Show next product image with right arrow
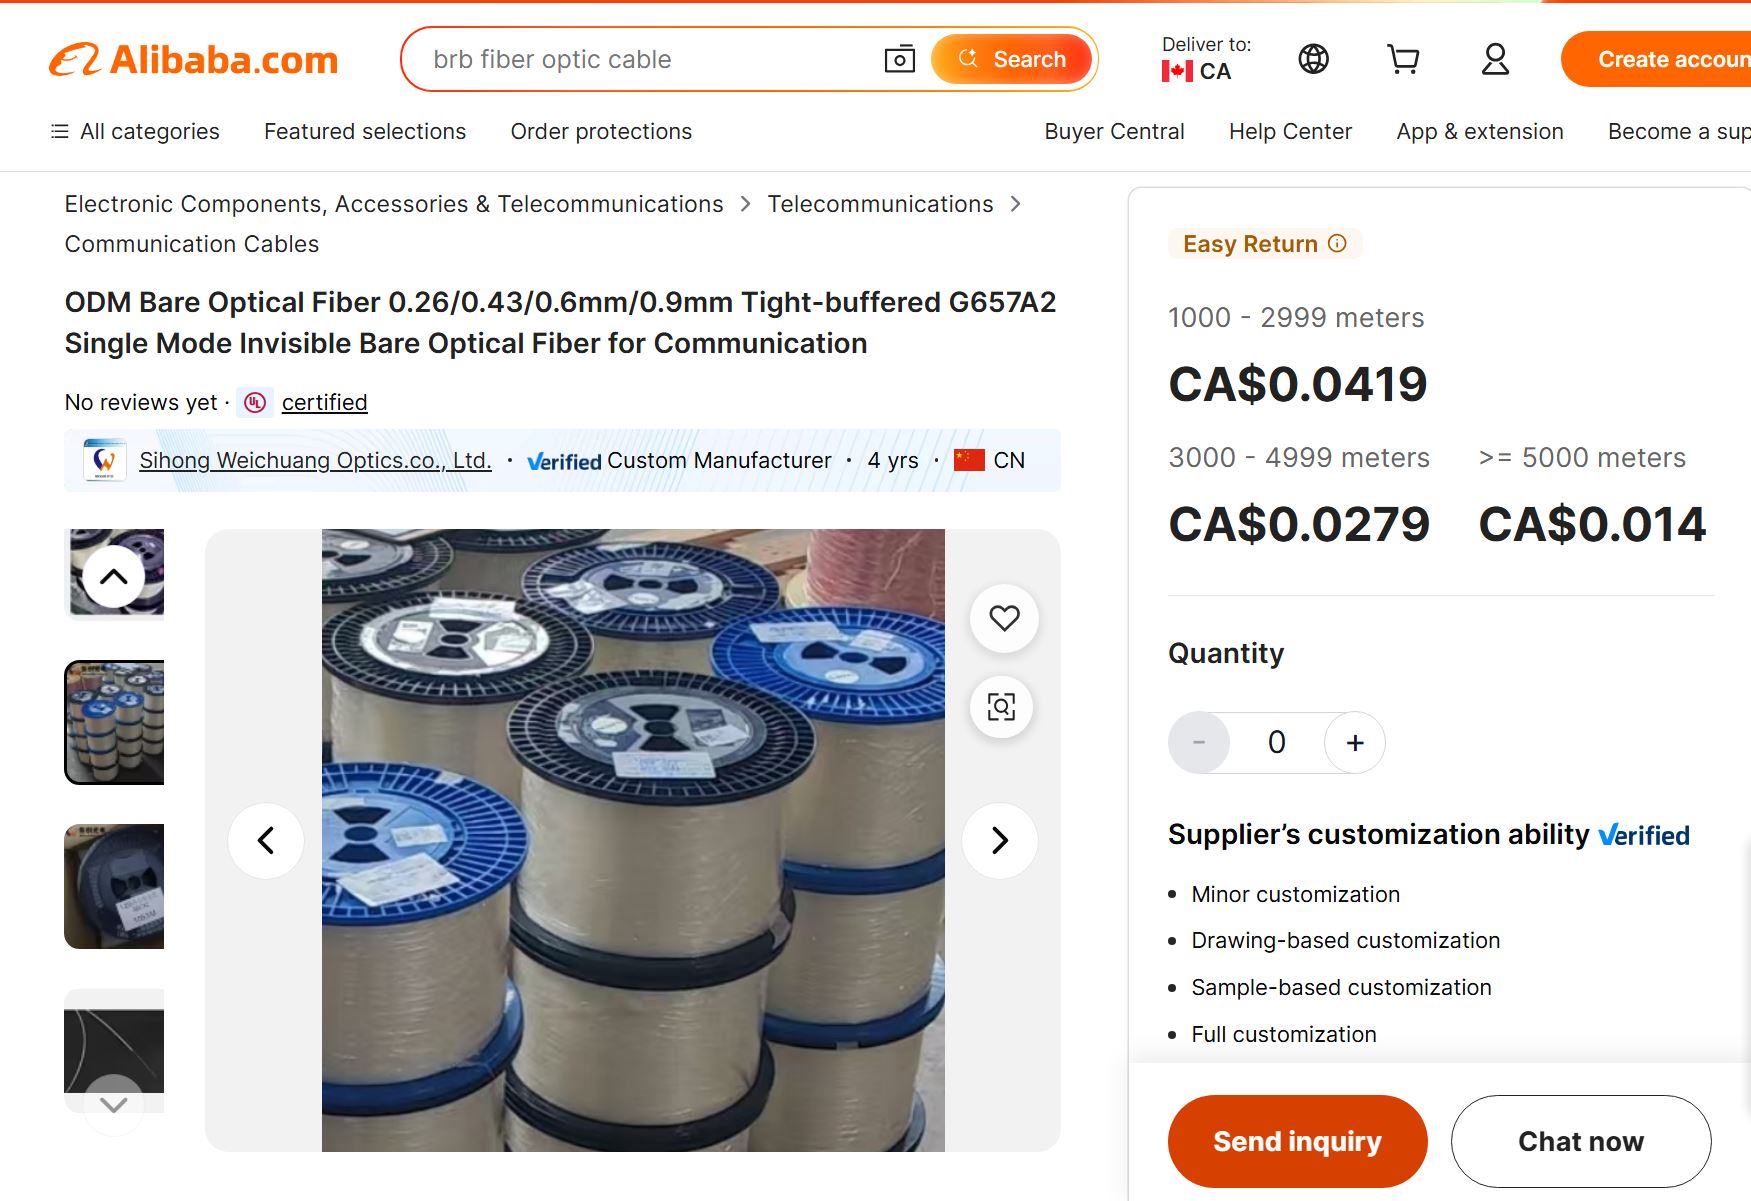1751x1201 pixels. click(999, 840)
